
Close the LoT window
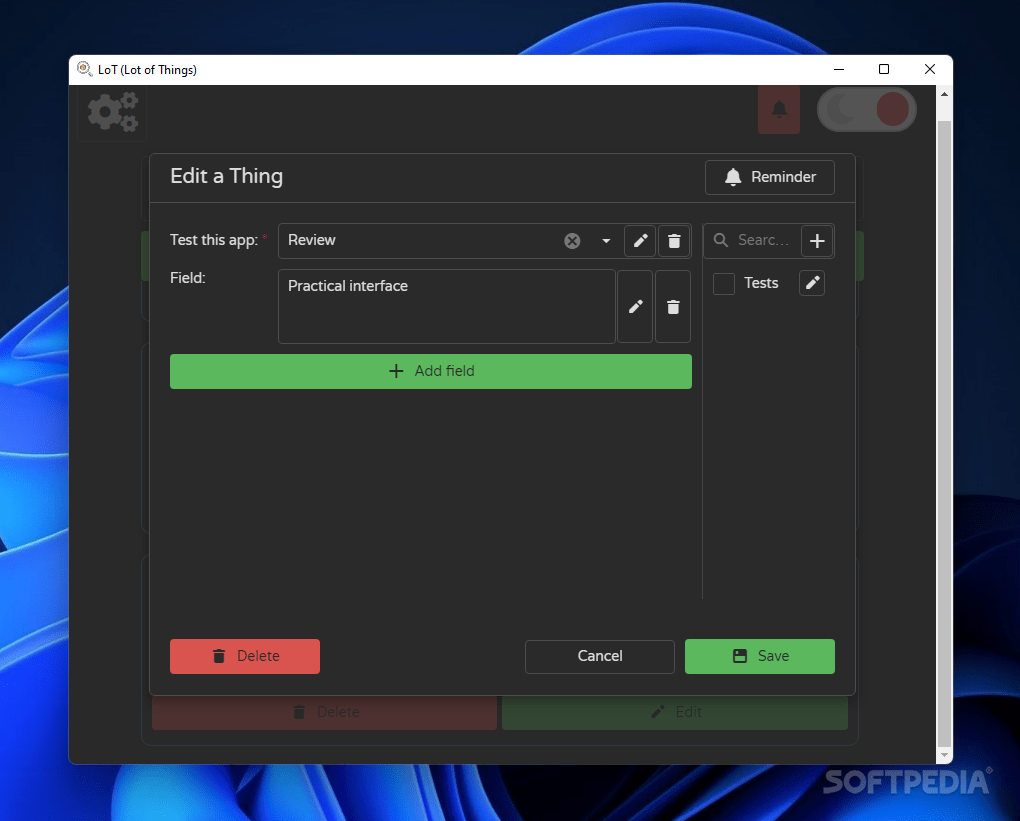tap(930, 70)
